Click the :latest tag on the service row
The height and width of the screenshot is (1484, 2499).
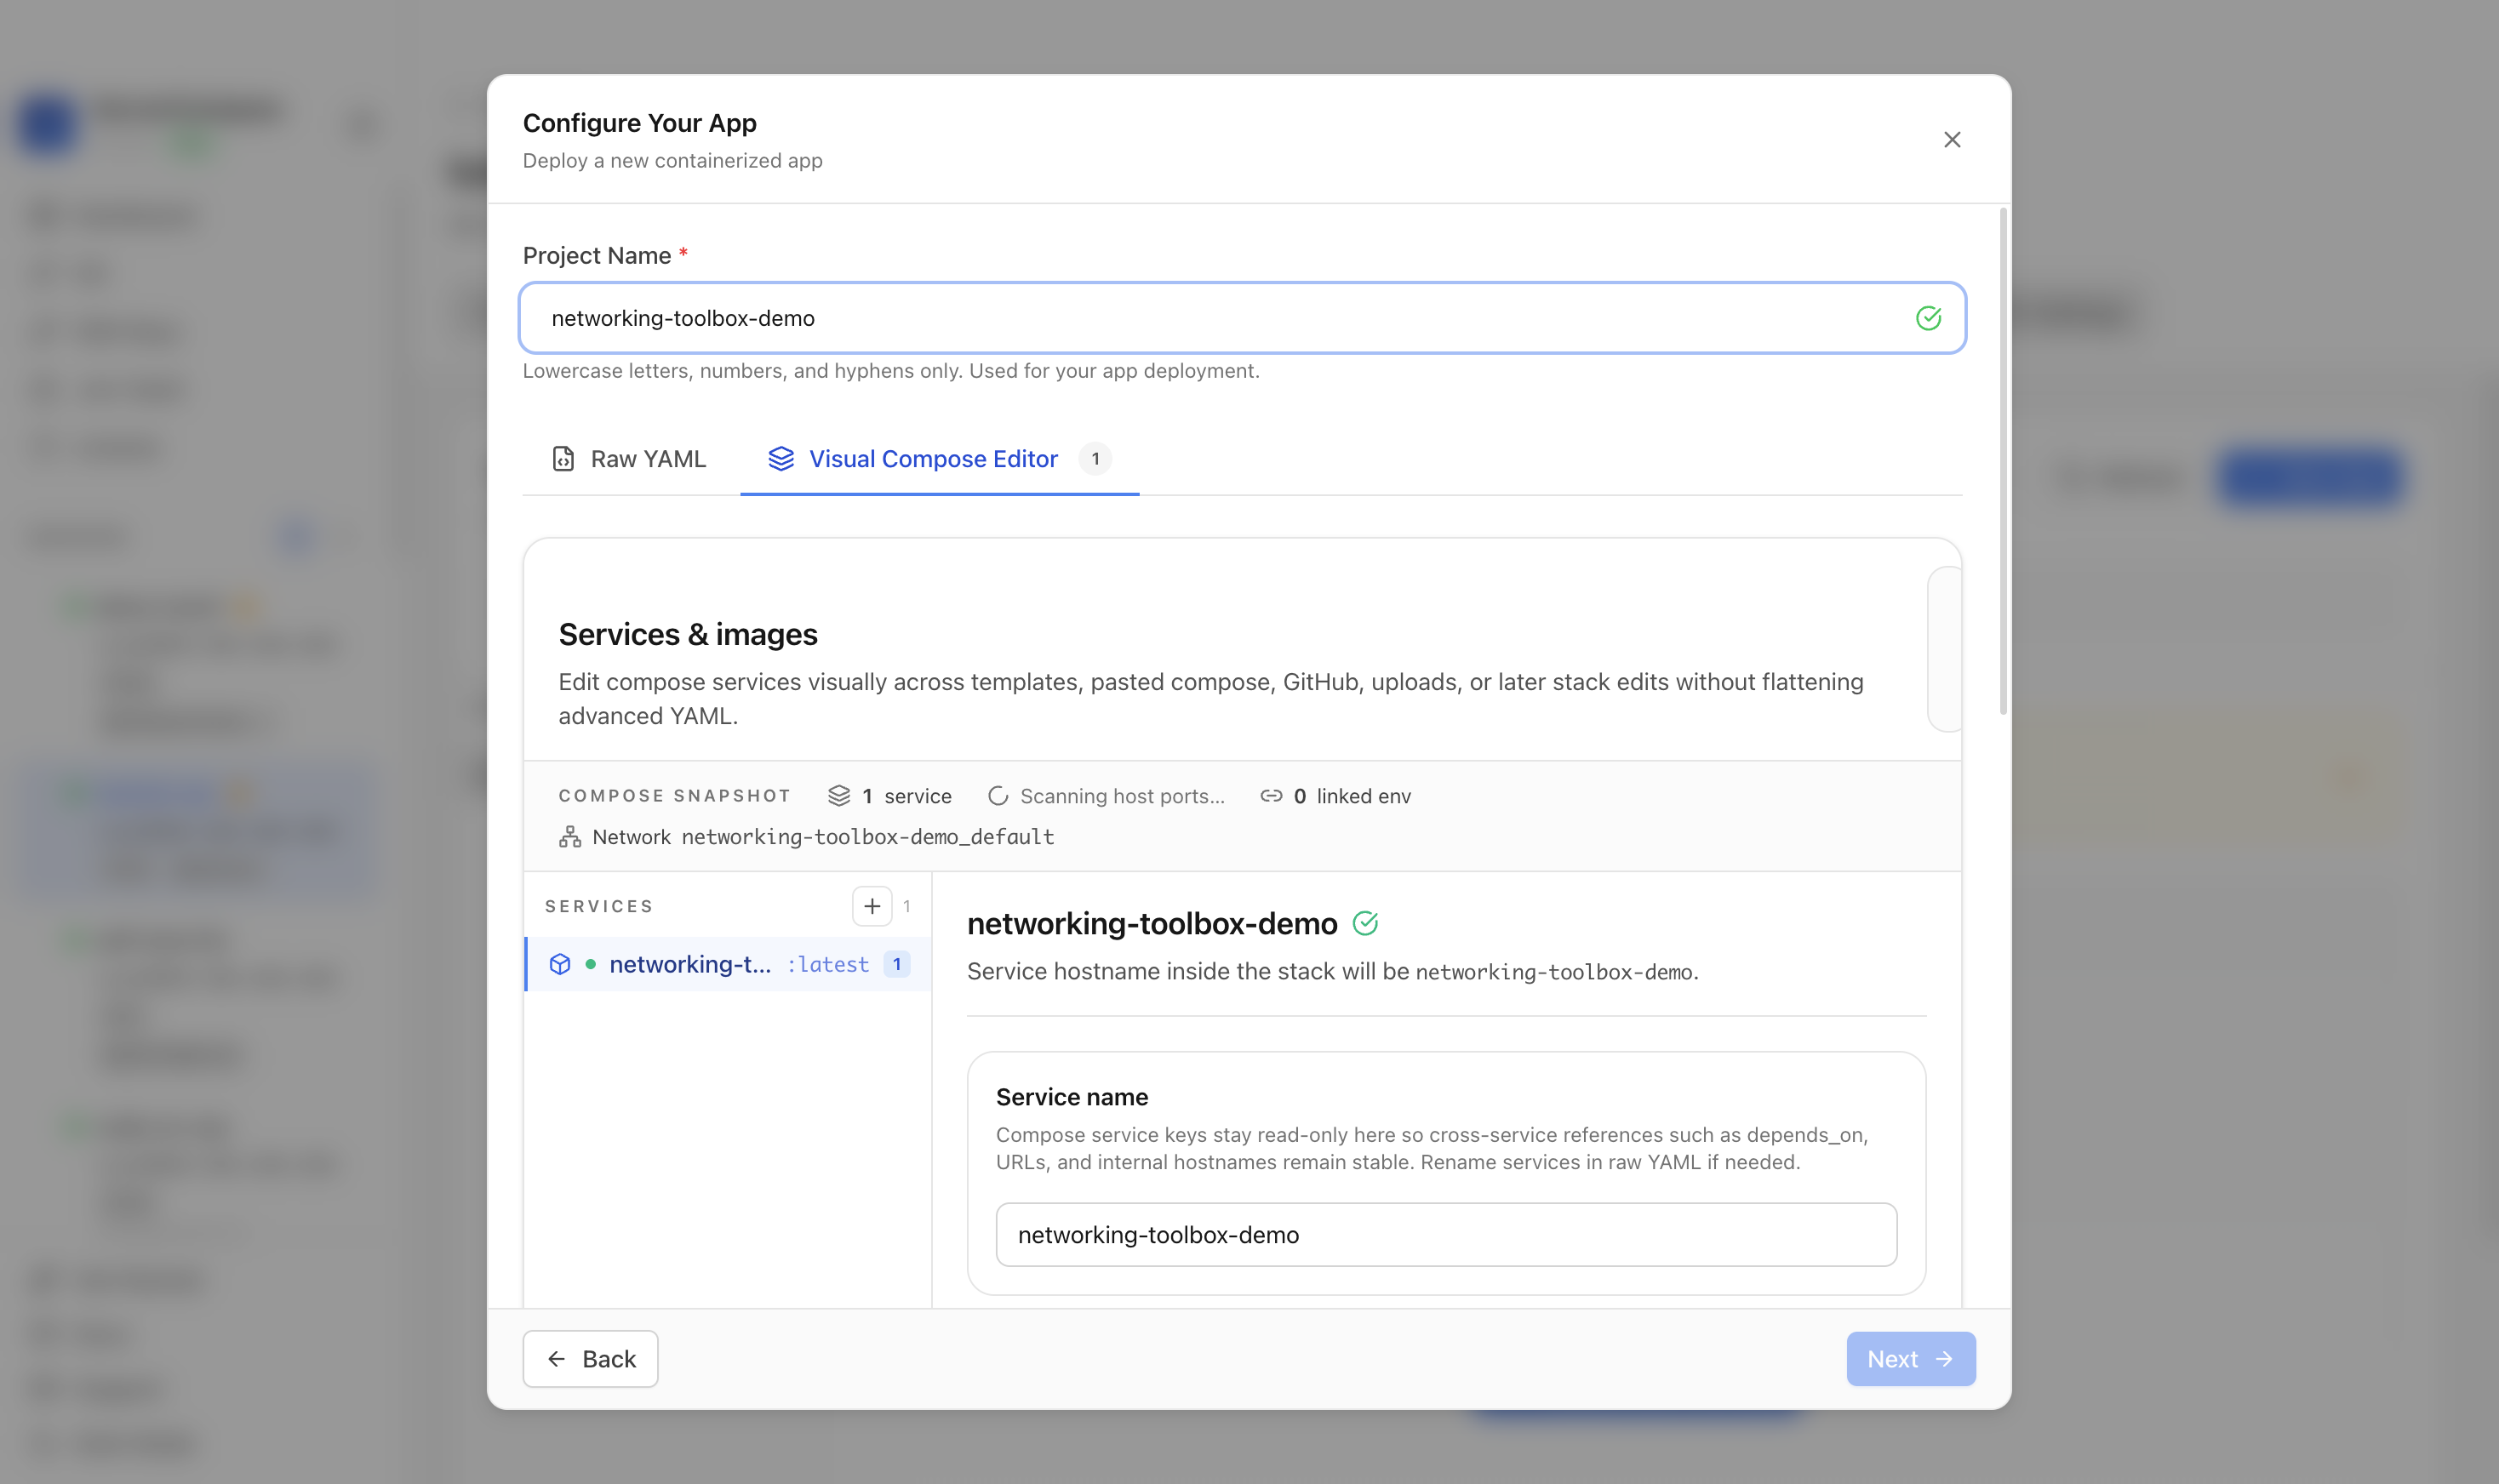(x=828, y=964)
